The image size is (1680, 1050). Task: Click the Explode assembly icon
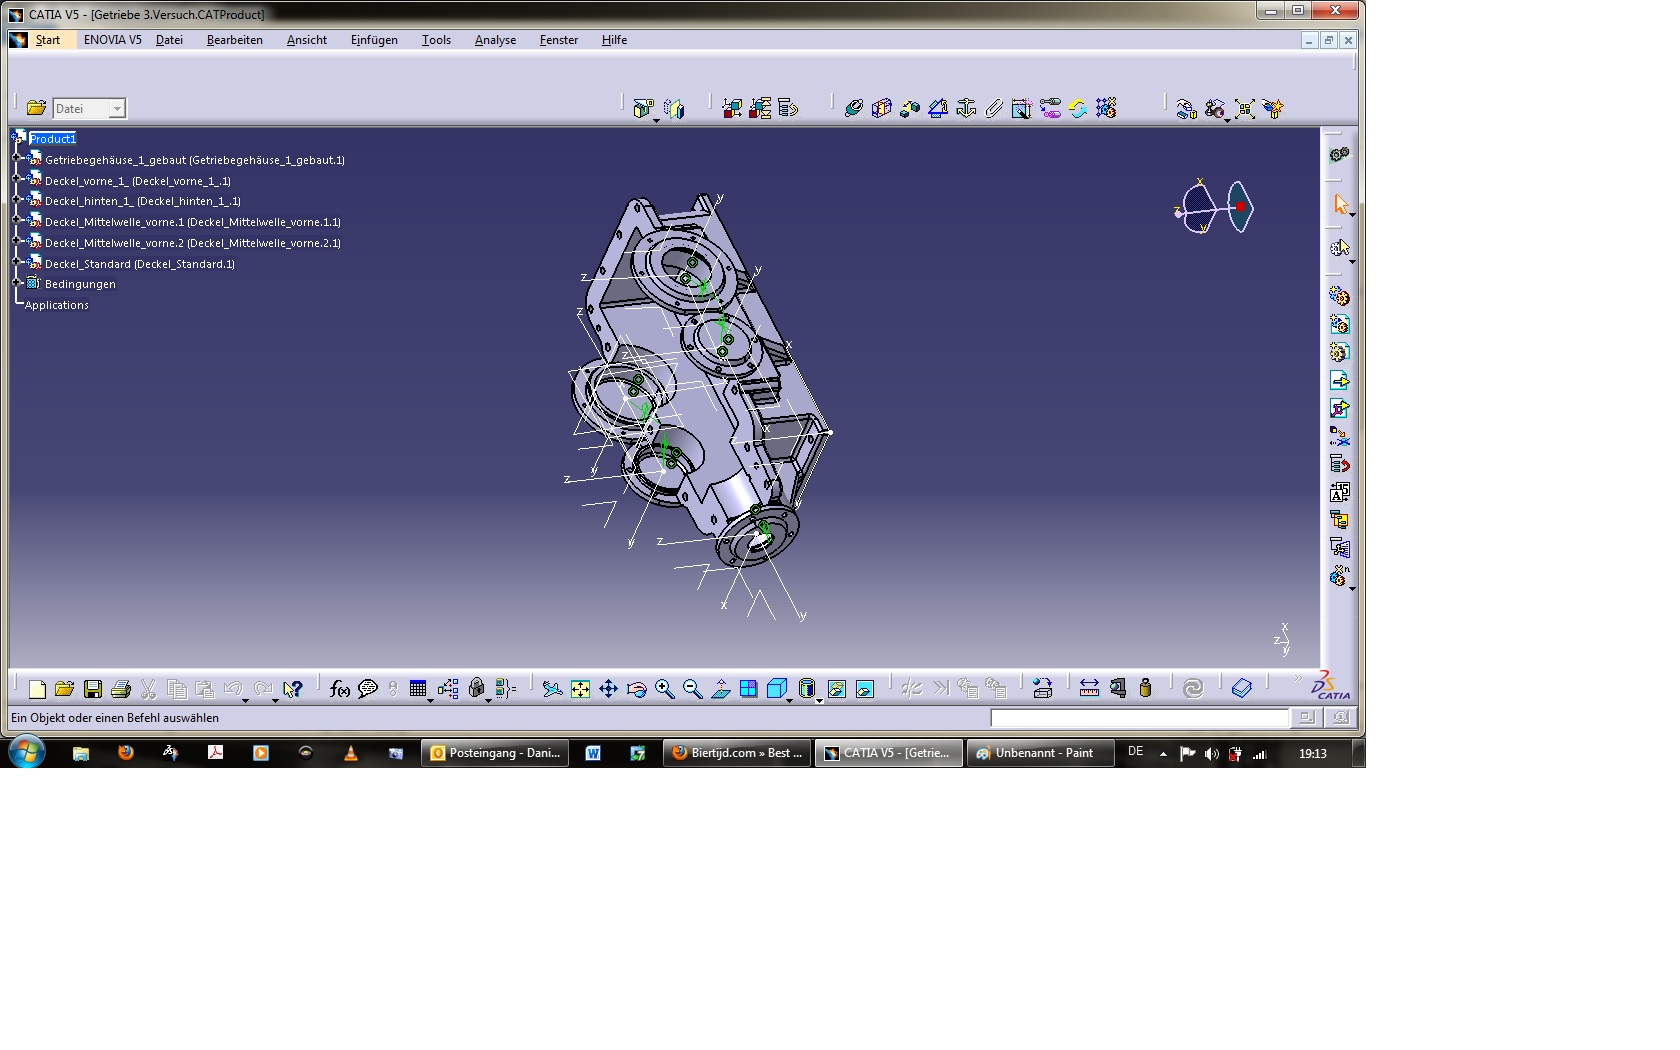pos(1245,109)
